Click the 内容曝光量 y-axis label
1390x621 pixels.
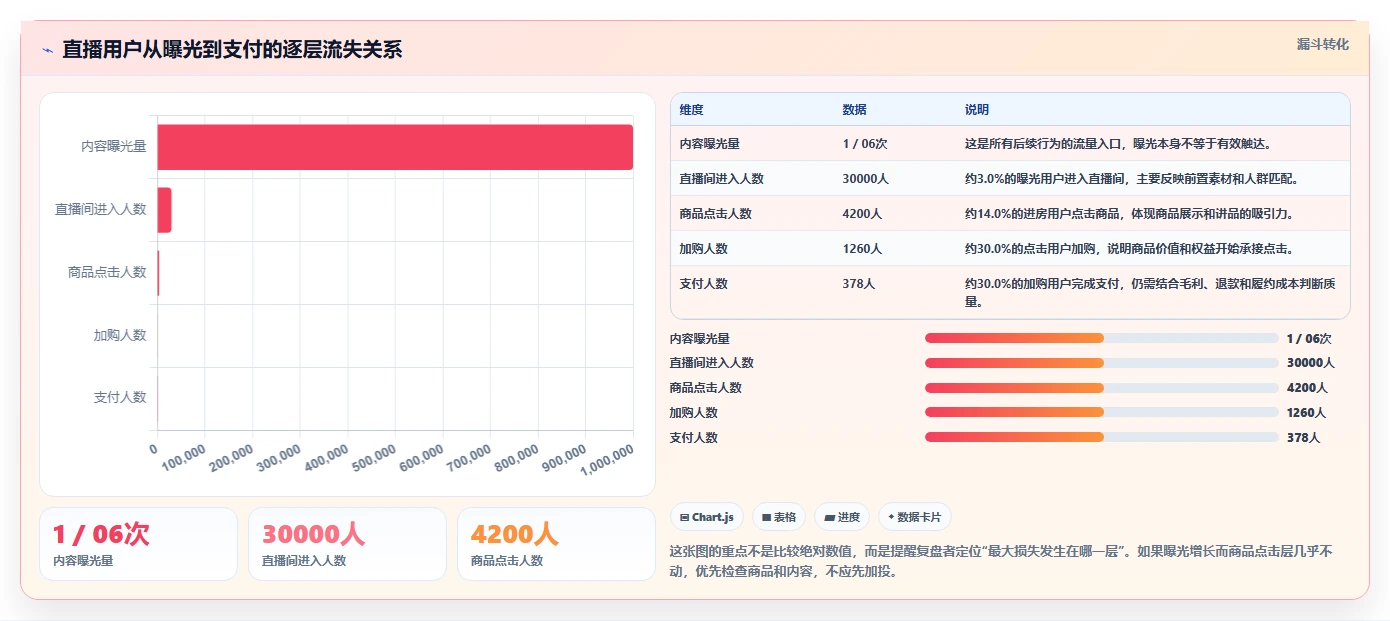[114, 147]
